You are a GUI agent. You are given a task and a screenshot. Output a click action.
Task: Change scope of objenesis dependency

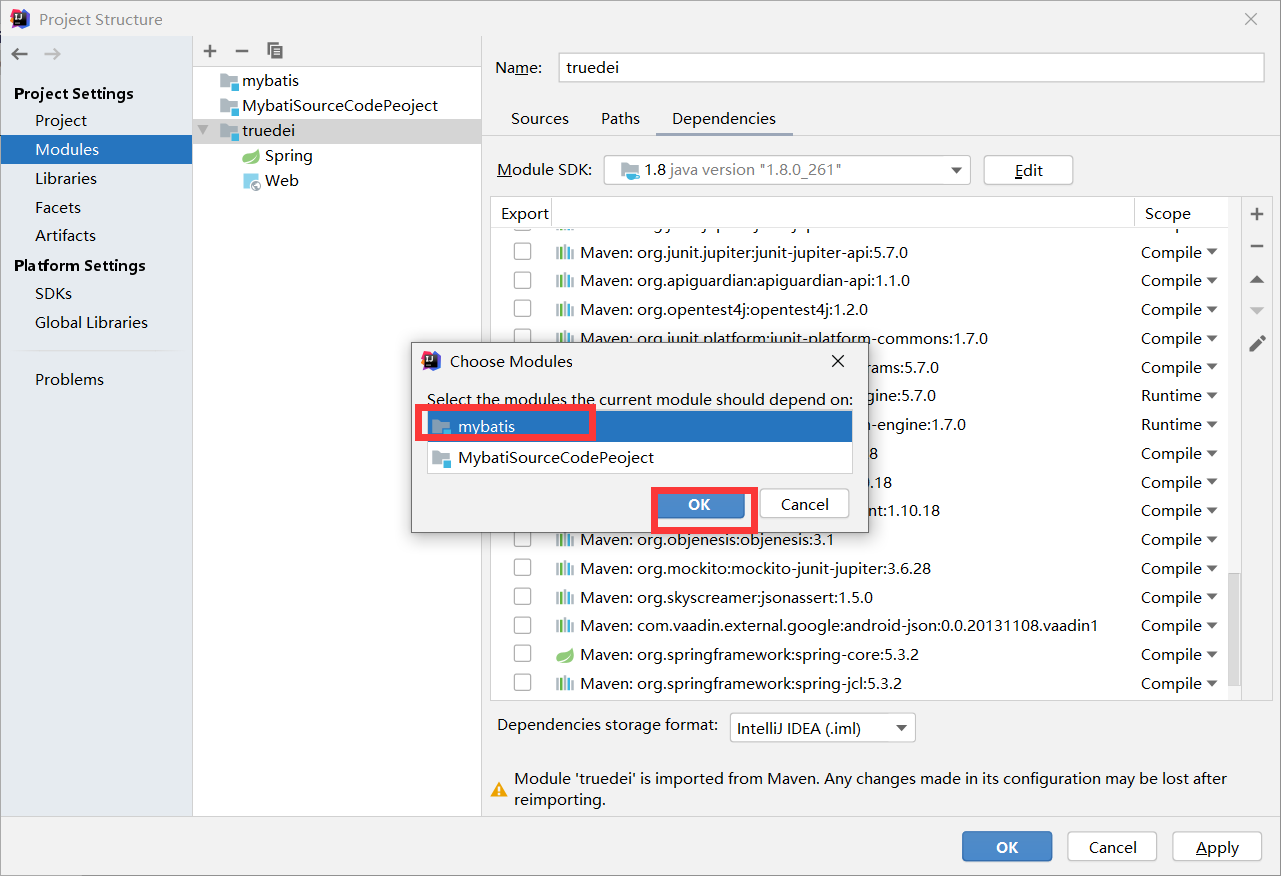[1179, 540]
